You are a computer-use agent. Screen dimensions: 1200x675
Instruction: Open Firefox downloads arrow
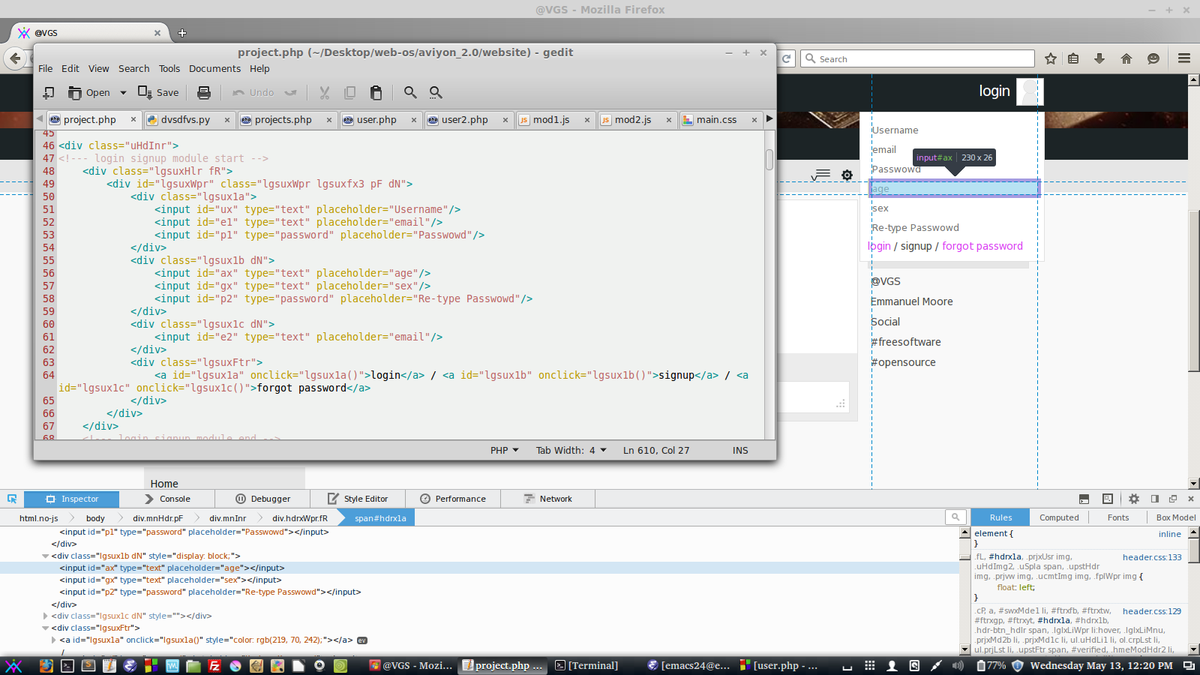1101,59
